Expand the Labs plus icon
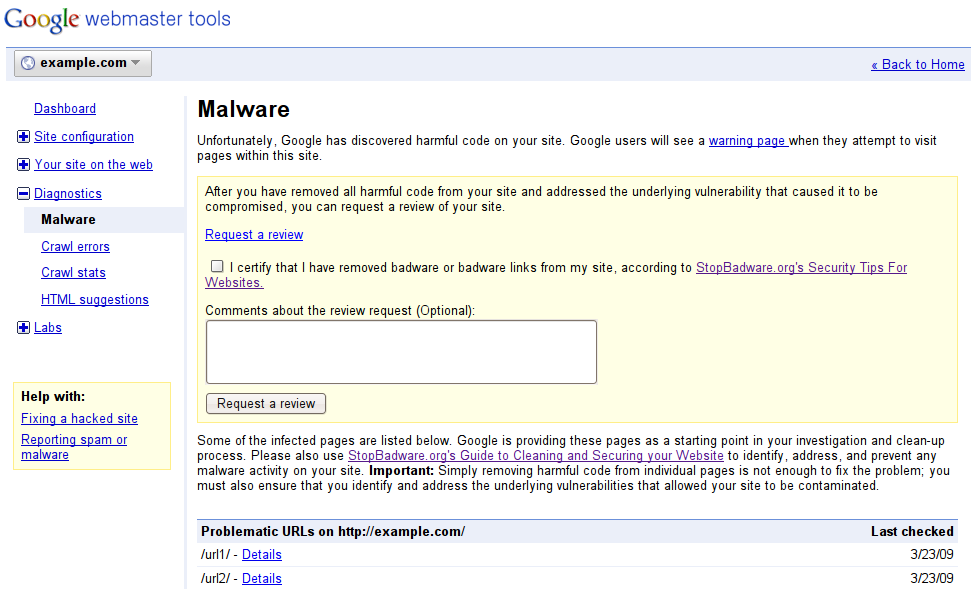The height and width of the screenshot is (589, 978). point(24,328)
